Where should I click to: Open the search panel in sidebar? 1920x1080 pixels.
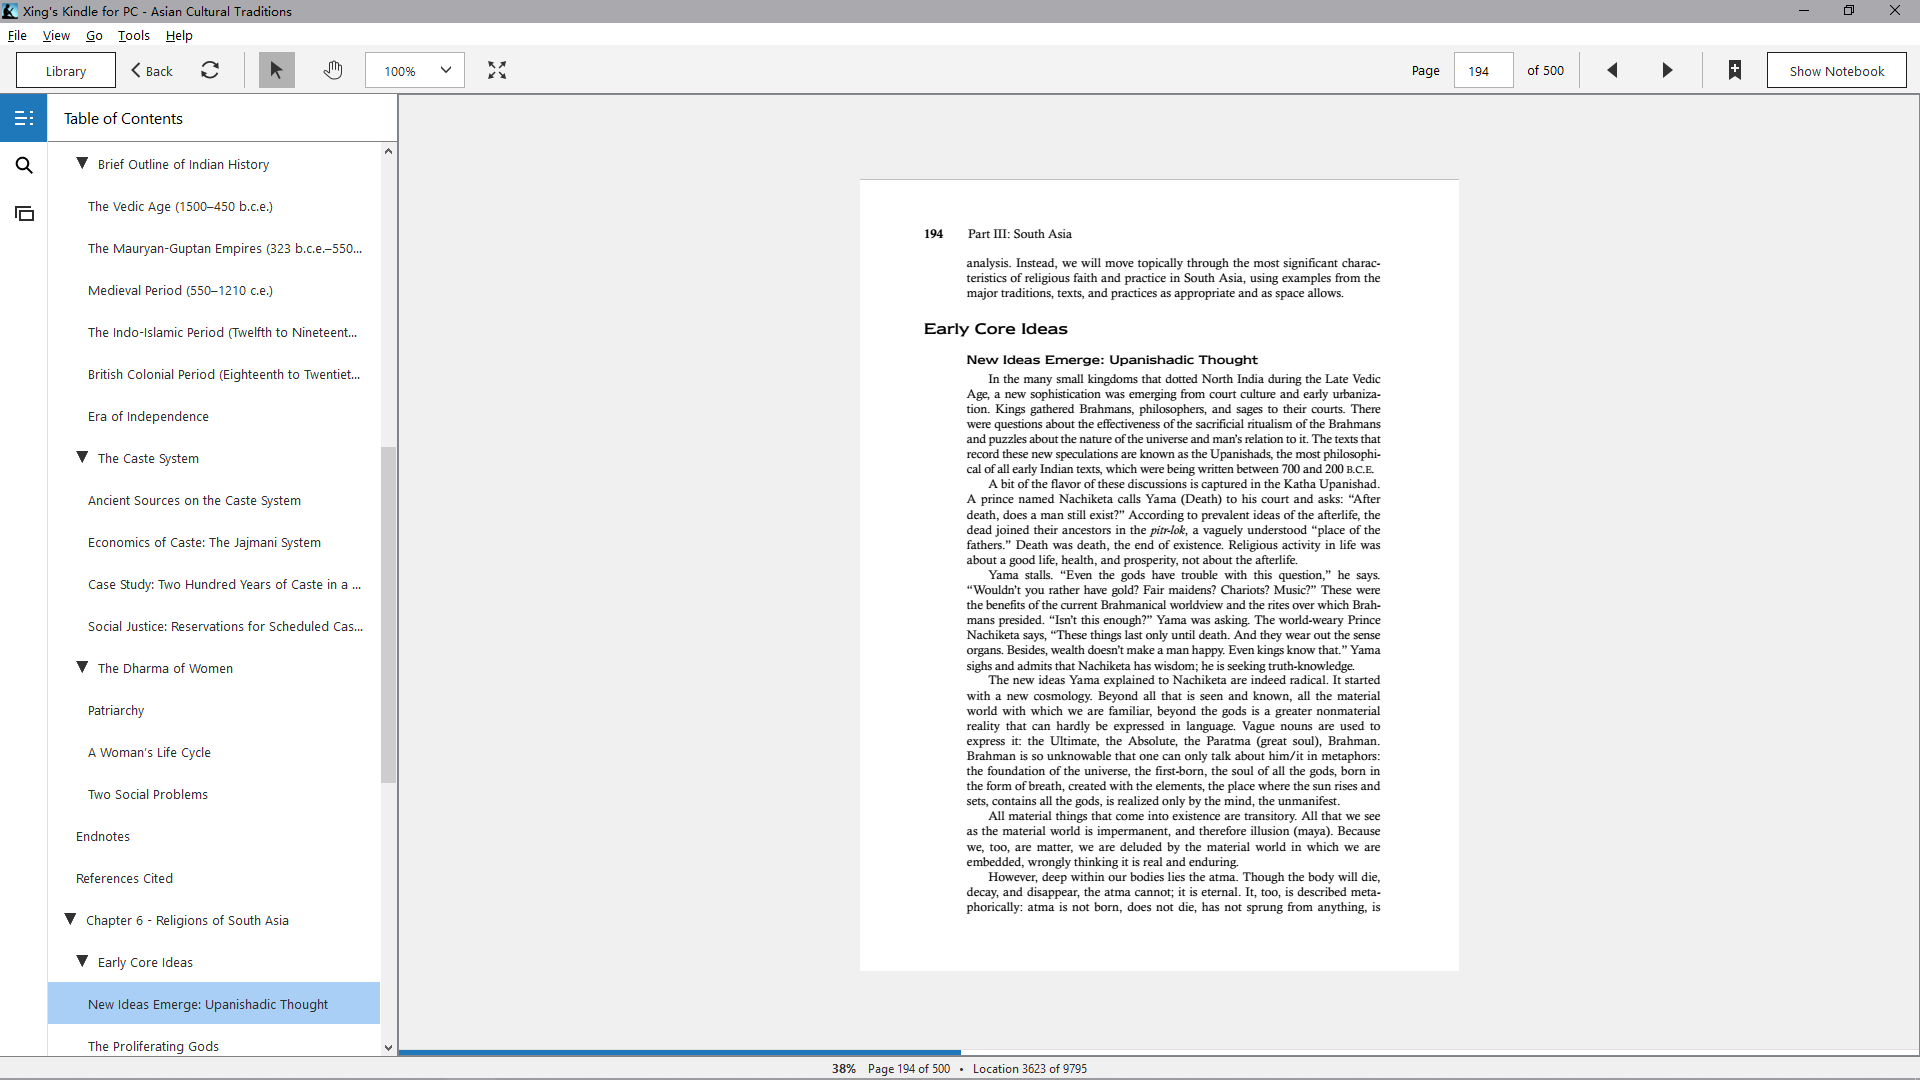(x=24, y=165)
